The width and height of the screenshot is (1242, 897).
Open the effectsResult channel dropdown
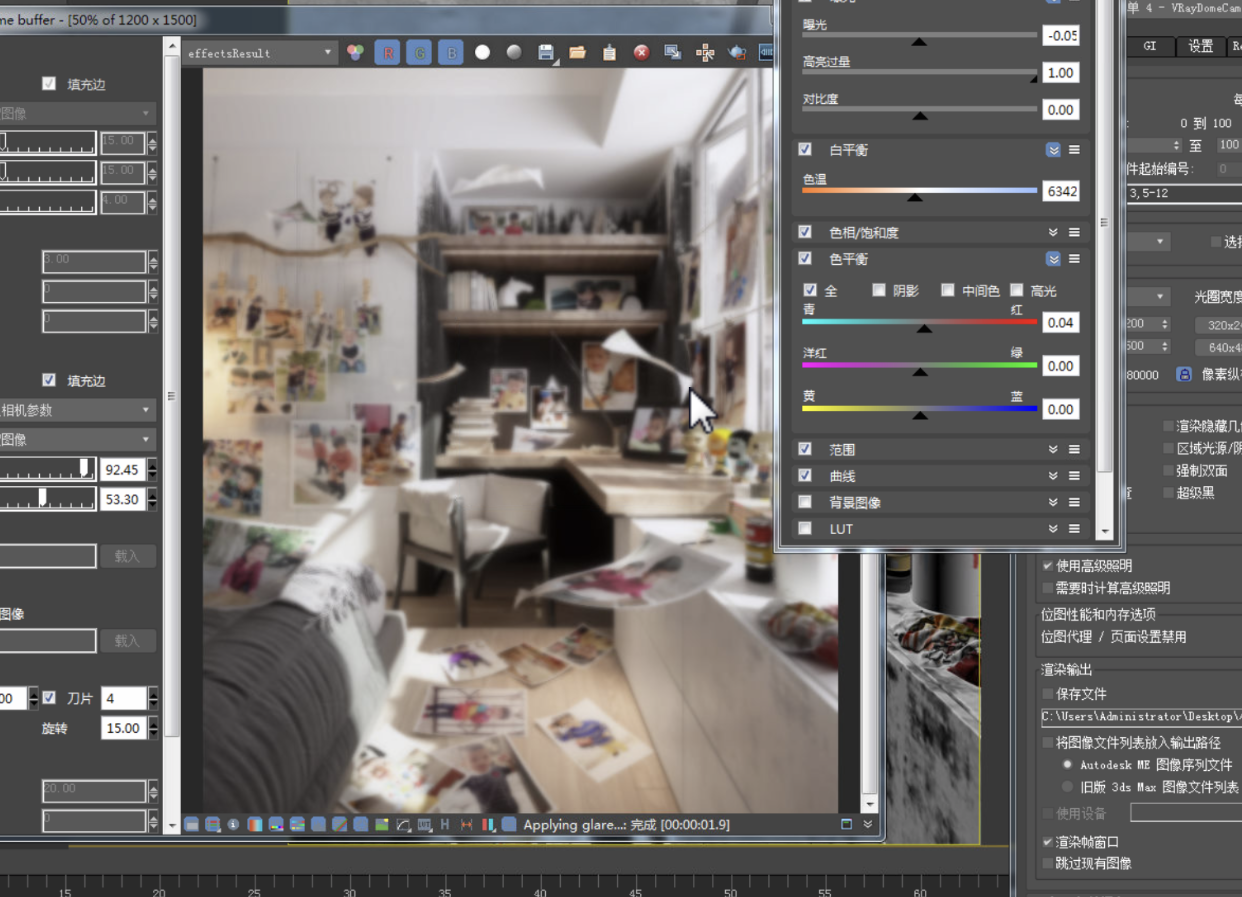260,53
